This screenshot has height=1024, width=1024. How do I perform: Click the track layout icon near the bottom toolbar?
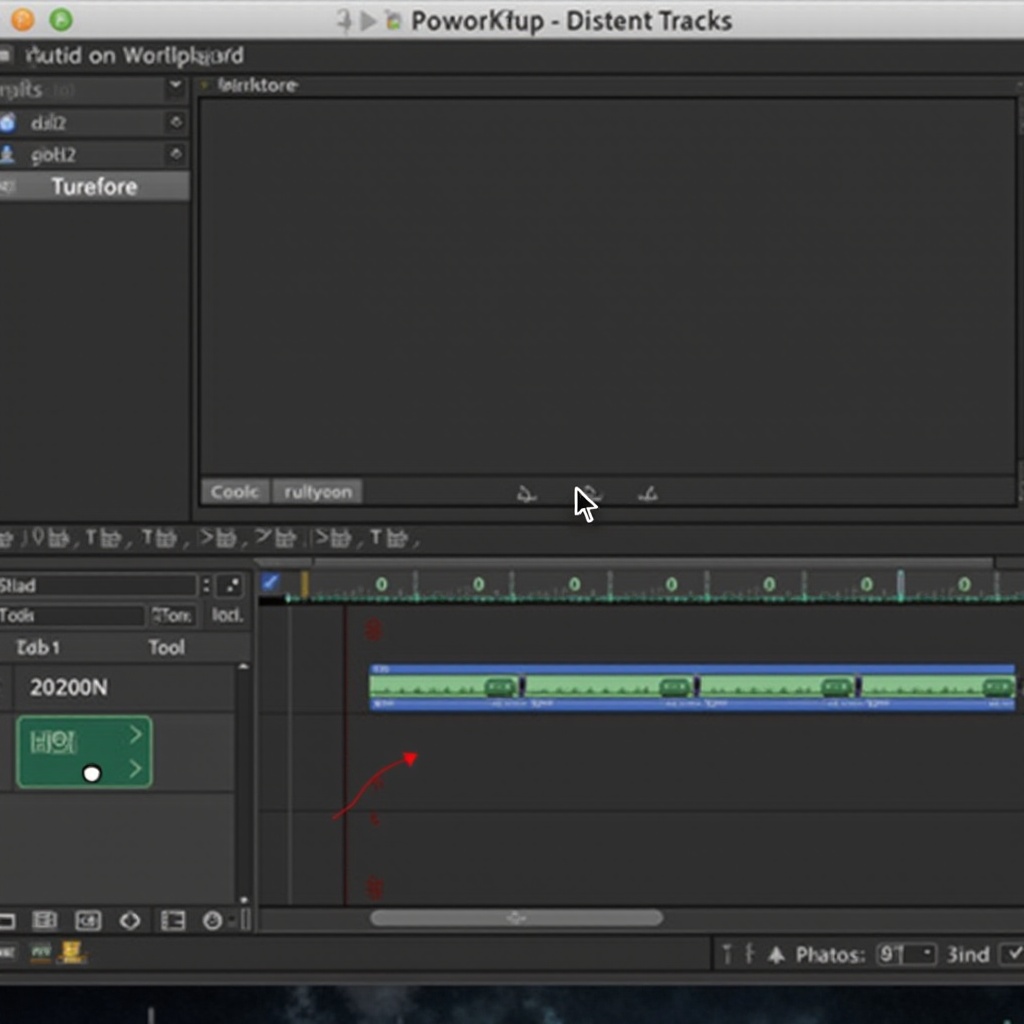(x=173, y=920)
